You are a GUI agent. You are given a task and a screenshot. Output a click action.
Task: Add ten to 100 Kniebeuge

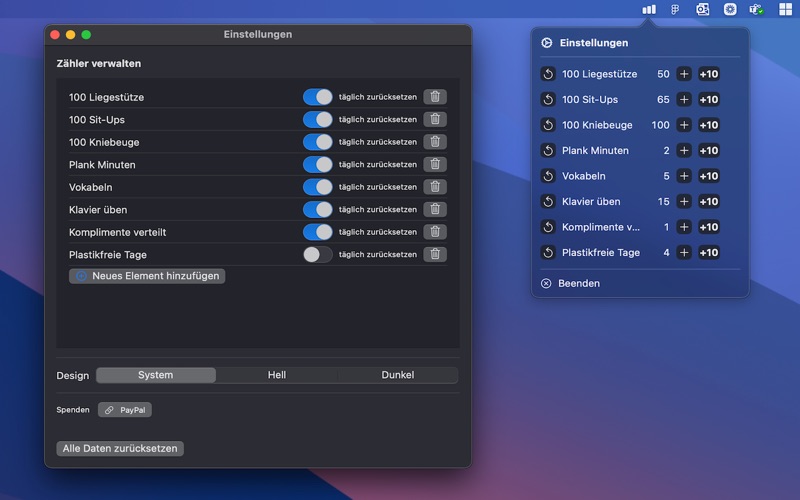709,125
